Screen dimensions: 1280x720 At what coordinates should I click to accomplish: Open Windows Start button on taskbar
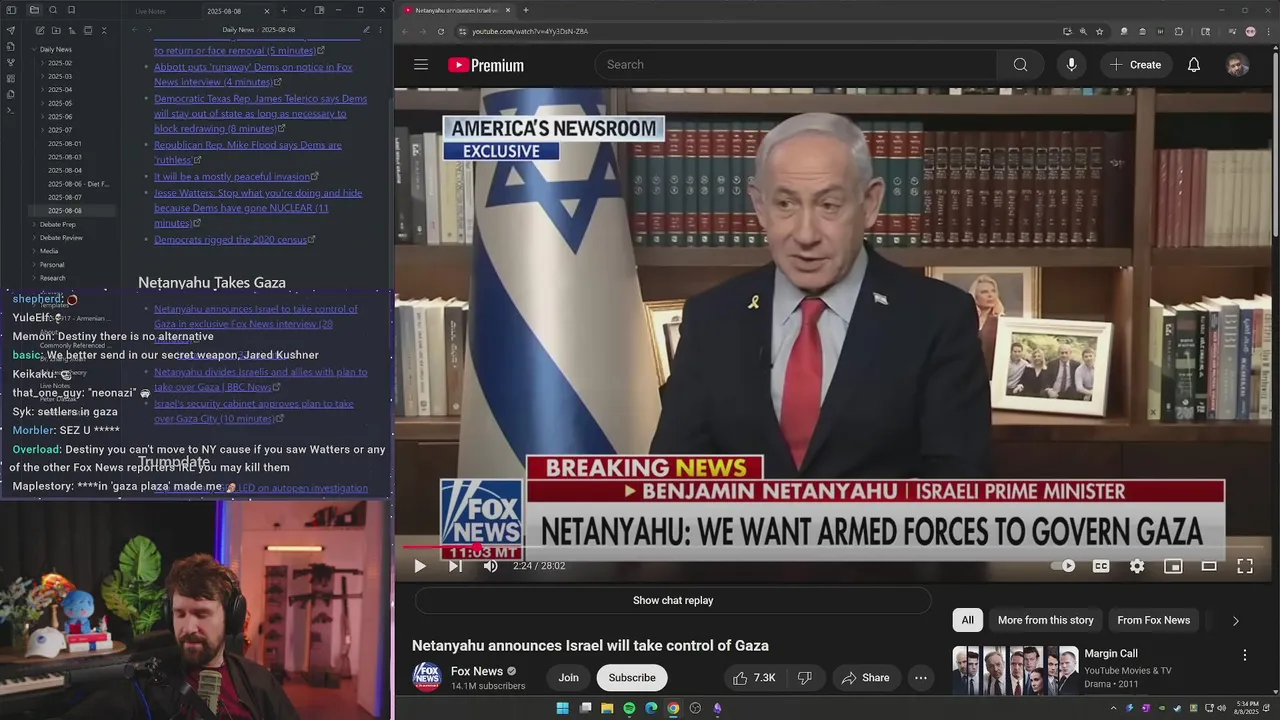coord(562,708)
